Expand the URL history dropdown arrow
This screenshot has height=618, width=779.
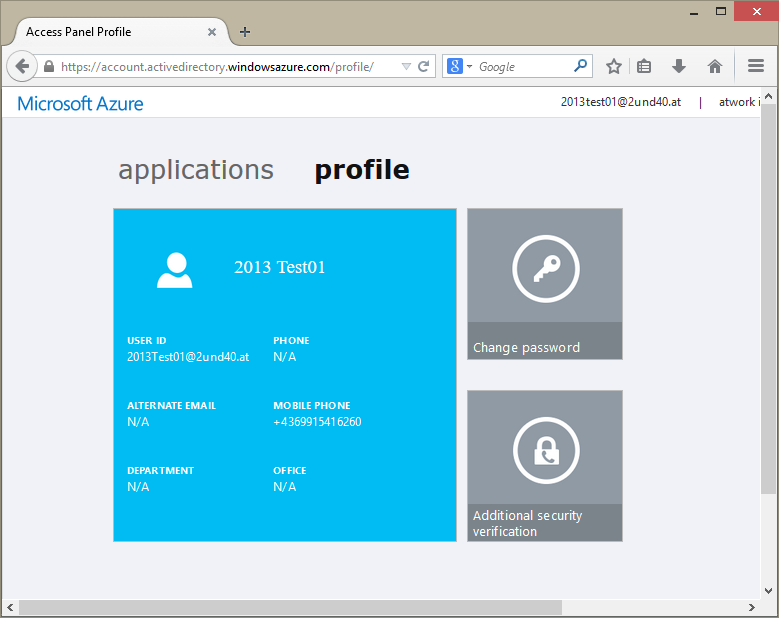click(x=405, y=66)
